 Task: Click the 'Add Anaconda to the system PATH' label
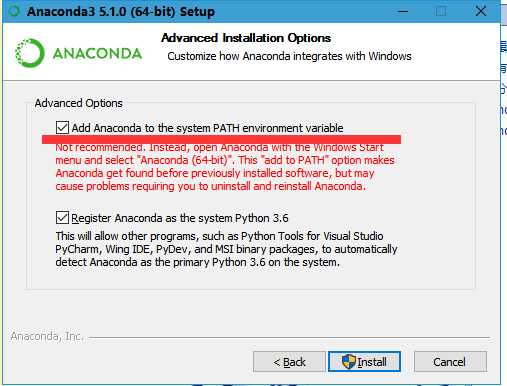click(x=207, y=128)
